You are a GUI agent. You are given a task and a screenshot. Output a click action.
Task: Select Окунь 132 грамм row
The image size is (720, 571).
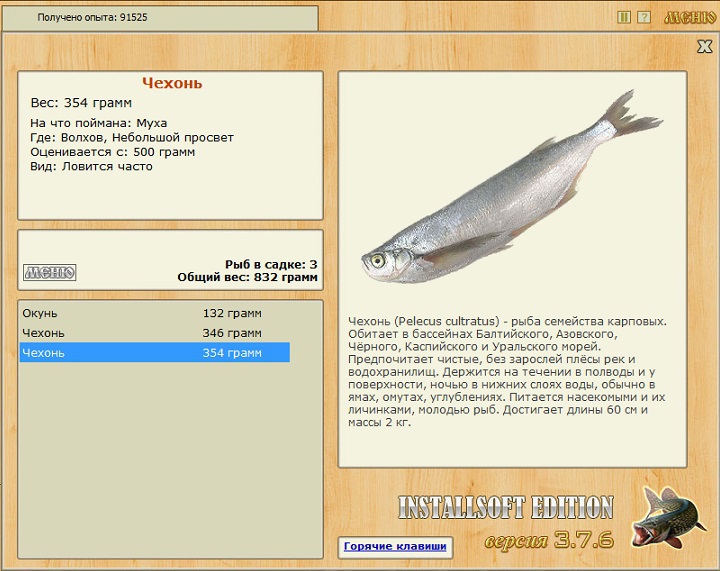(155, 313)
